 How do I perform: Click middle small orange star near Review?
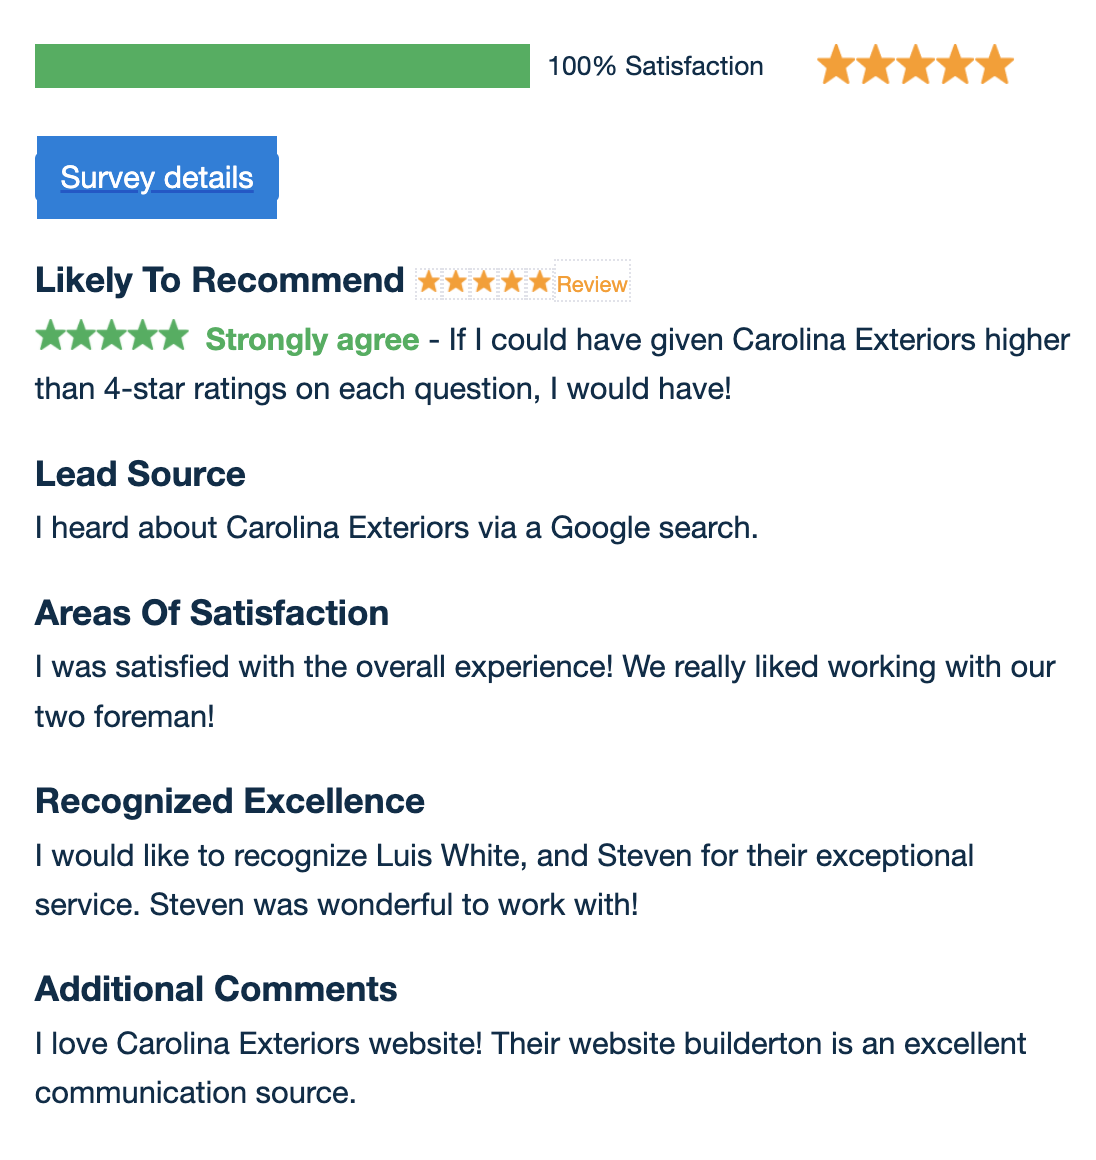click(x=484, y=282)
